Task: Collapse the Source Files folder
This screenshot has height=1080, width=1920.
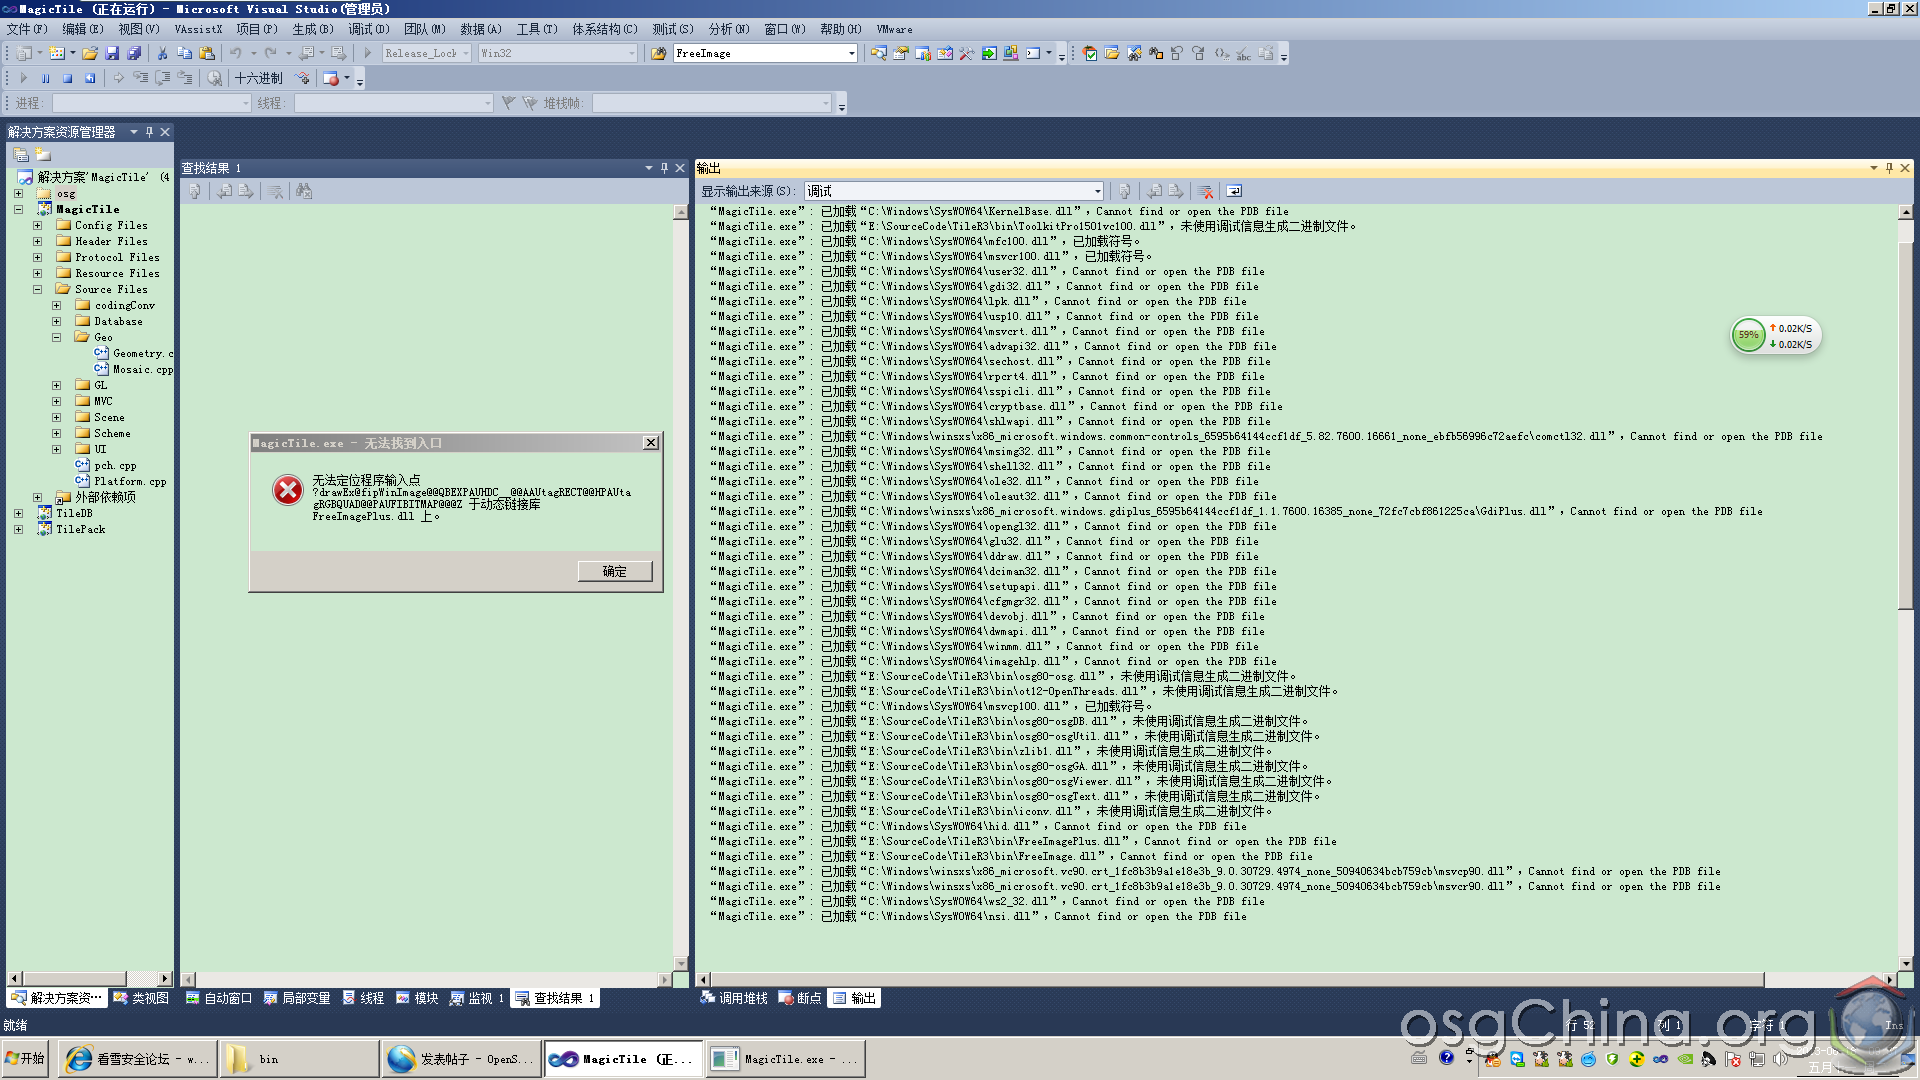Action: (x=37, y=289)
